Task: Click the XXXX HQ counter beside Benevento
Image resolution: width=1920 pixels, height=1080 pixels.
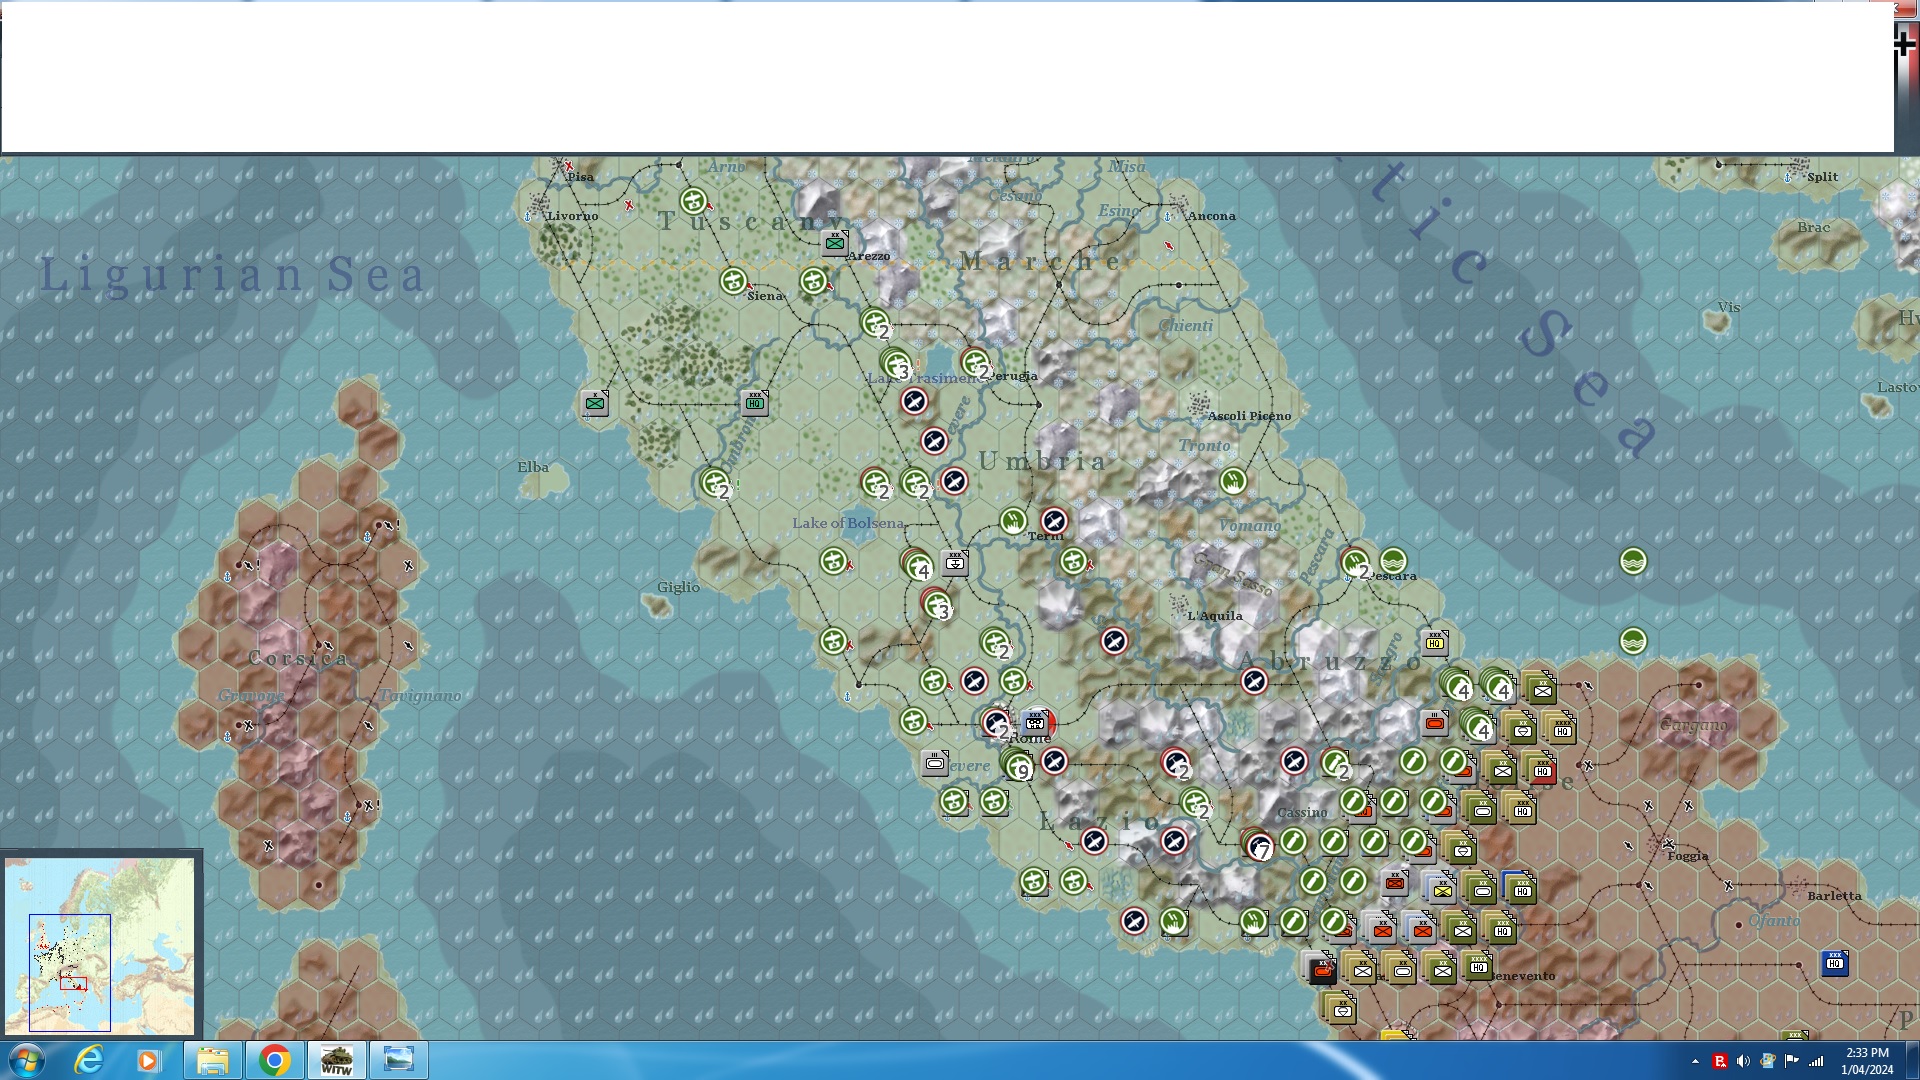Action: [1477, 966]
